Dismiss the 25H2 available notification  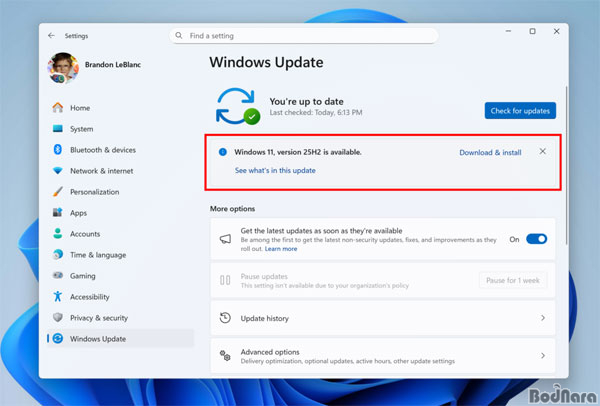coord(543,152)
